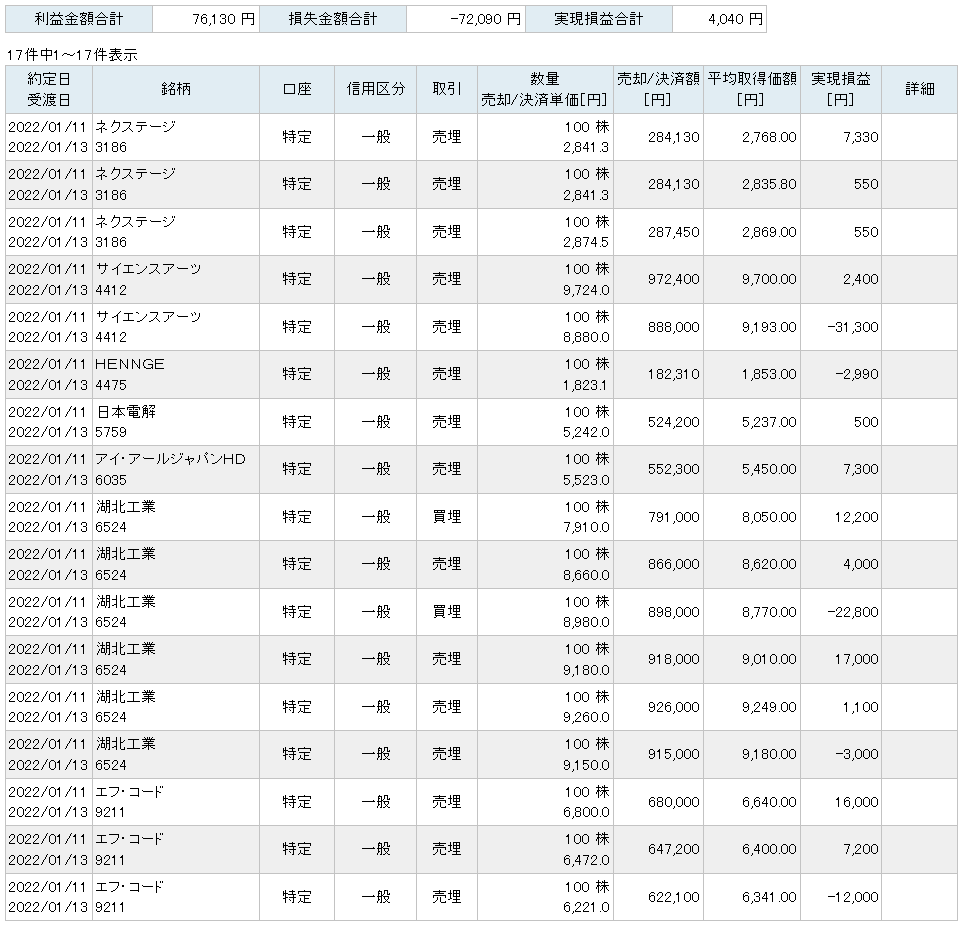This screenshot has width=961, height=926.
Task: Click the 2,874.5 unit price value
Action: coord(586,242)
